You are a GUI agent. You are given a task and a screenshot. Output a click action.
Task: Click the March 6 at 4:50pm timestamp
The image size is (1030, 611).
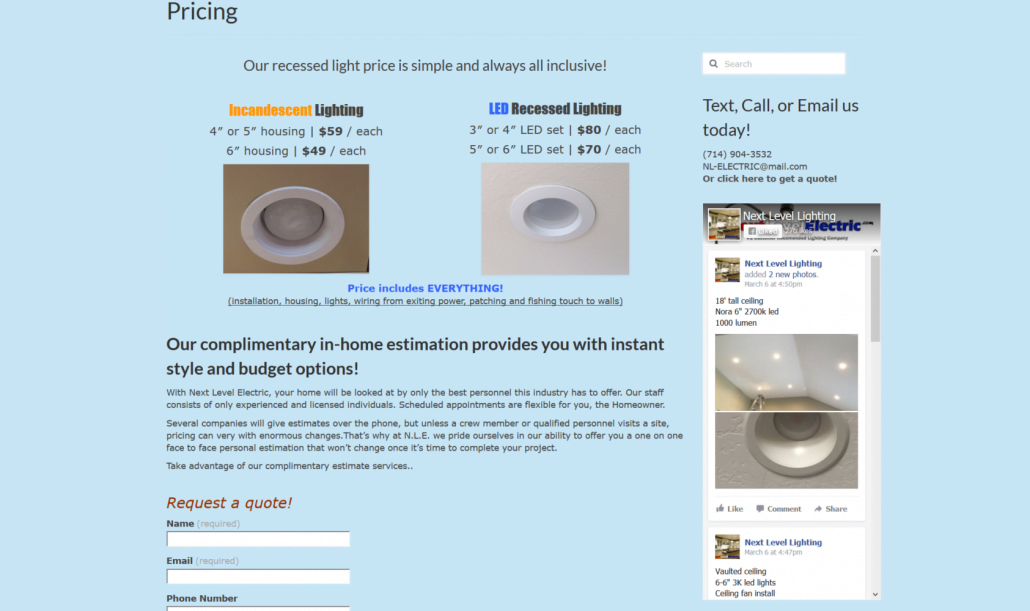773,284
